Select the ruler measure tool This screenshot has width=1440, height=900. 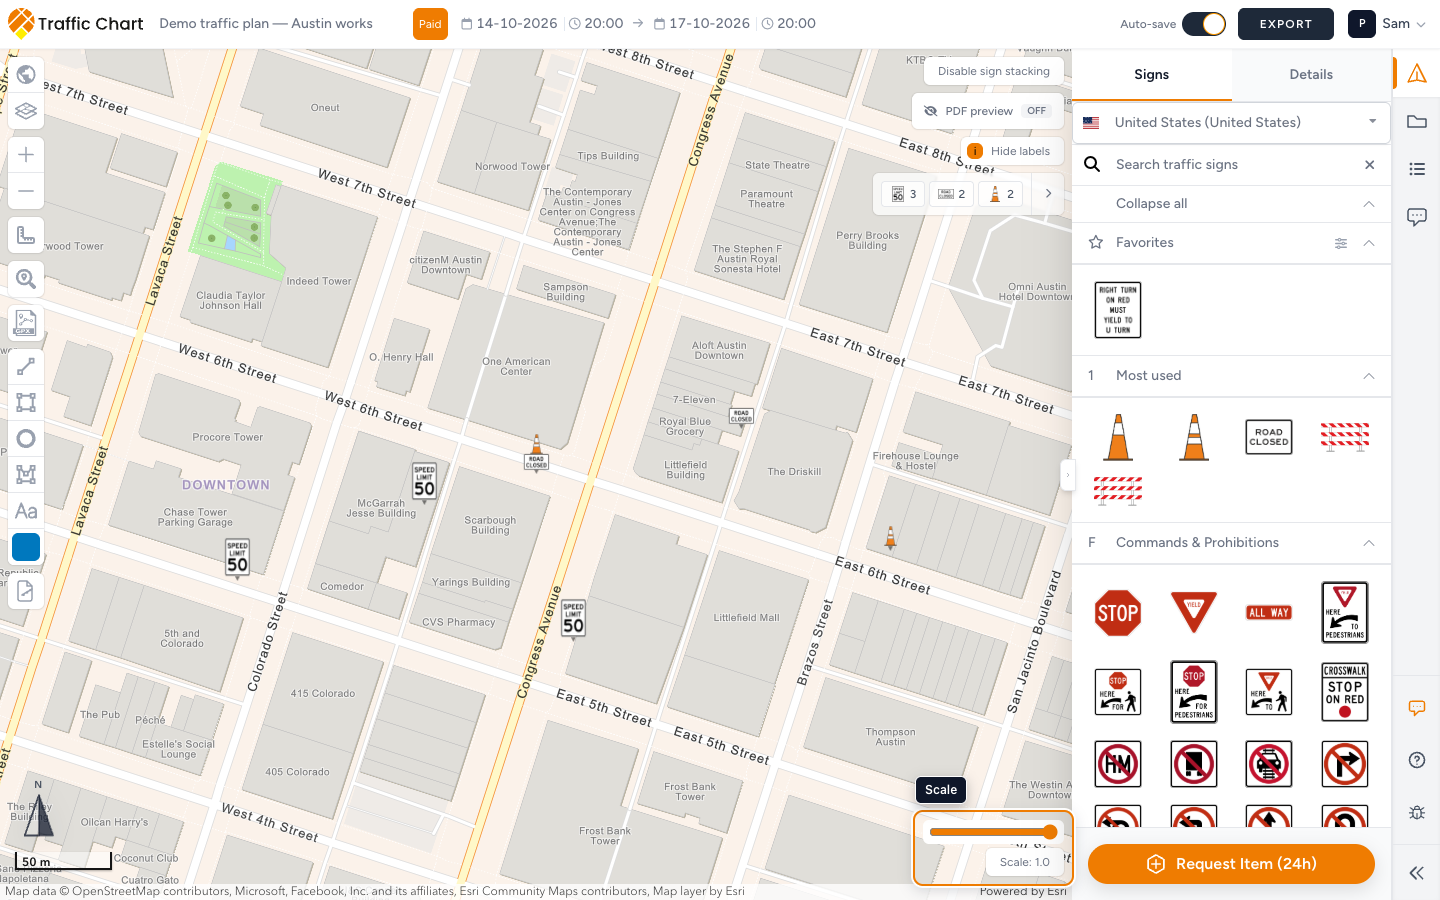[26, 235]
